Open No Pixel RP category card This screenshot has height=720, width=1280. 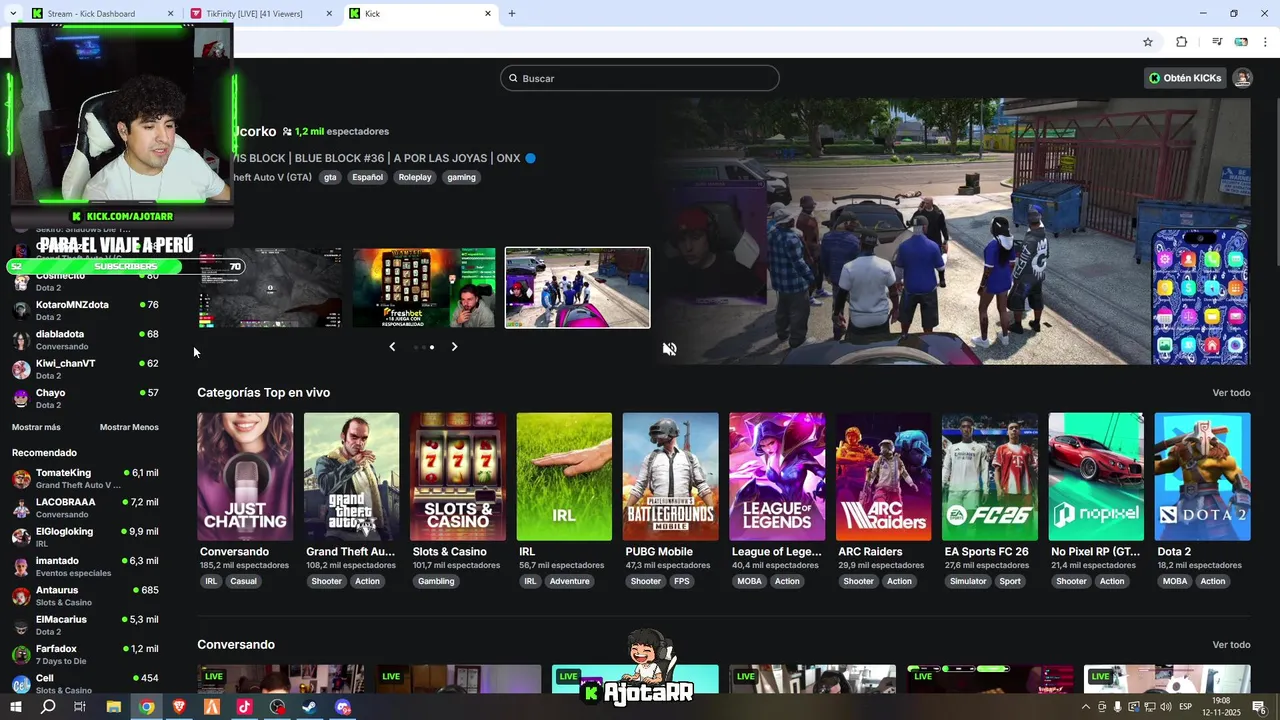[1096, 477]
